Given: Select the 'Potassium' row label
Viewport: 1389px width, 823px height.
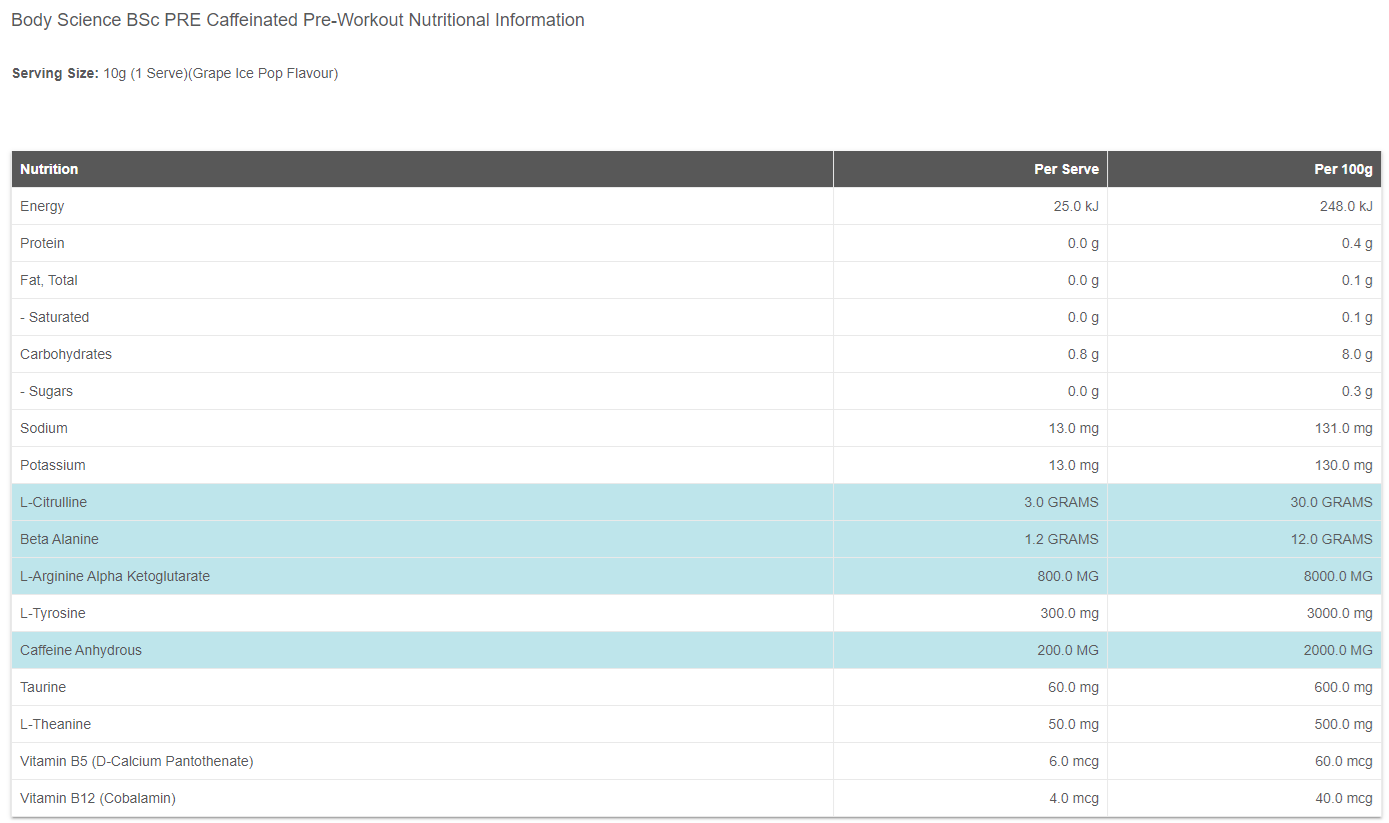Looking at the screenshot, I should pos(53,465).
